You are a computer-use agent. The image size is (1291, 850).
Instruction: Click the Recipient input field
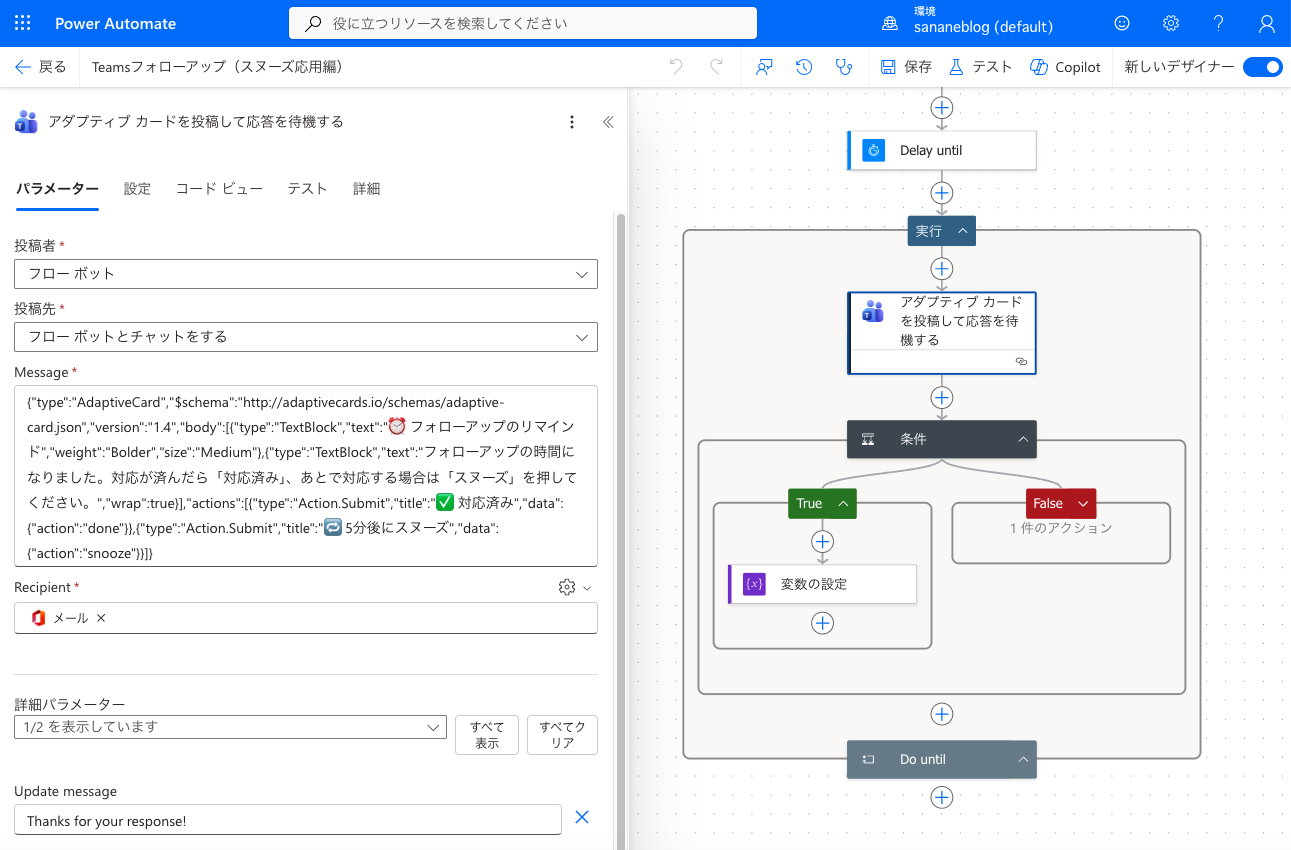click(306, 618)
